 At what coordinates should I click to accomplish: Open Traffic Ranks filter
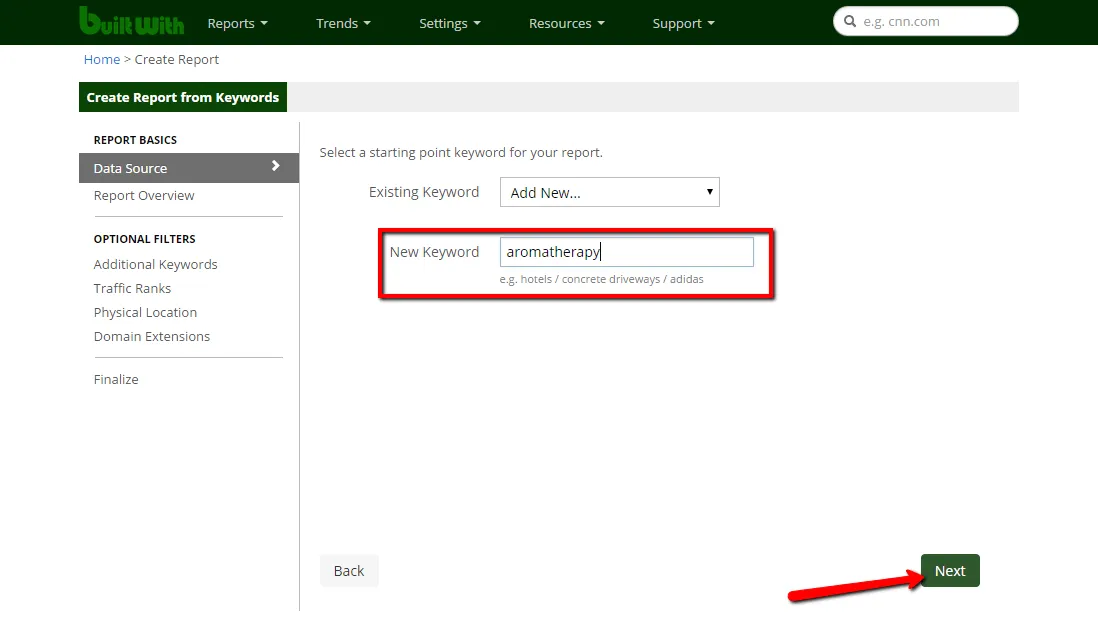[132, 288]
